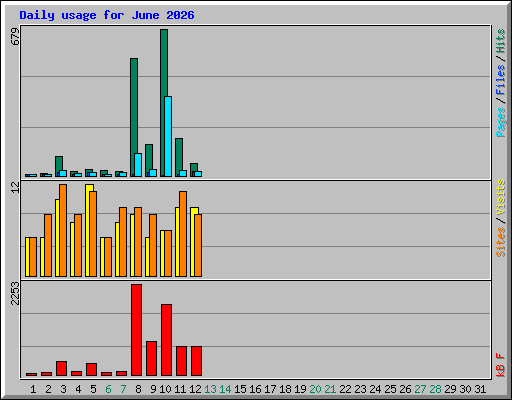Click the orange sites bar for day 7

click(123, 242)
